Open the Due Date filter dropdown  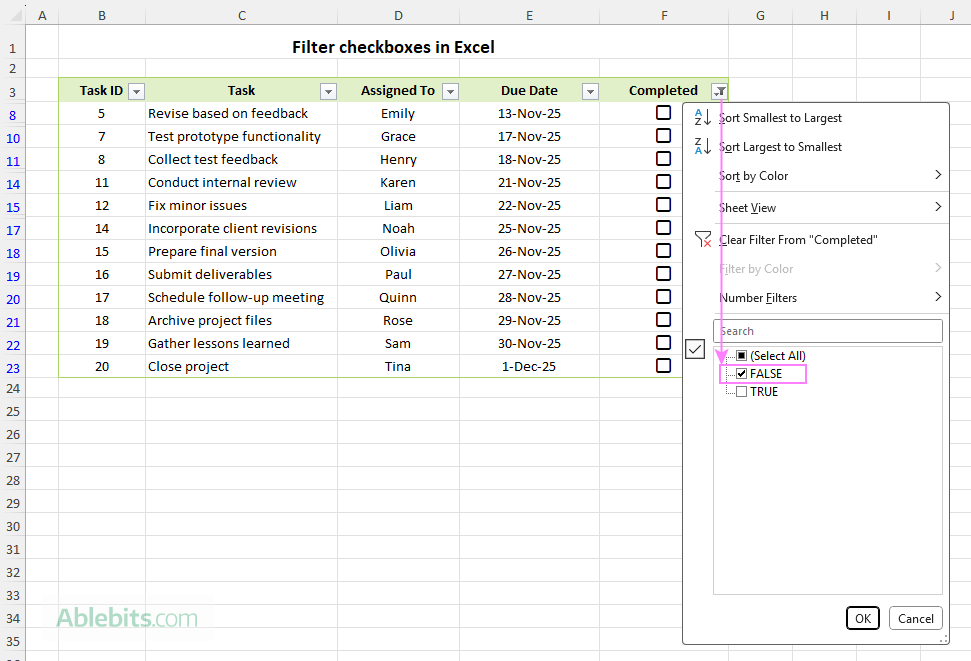point(590,90)
